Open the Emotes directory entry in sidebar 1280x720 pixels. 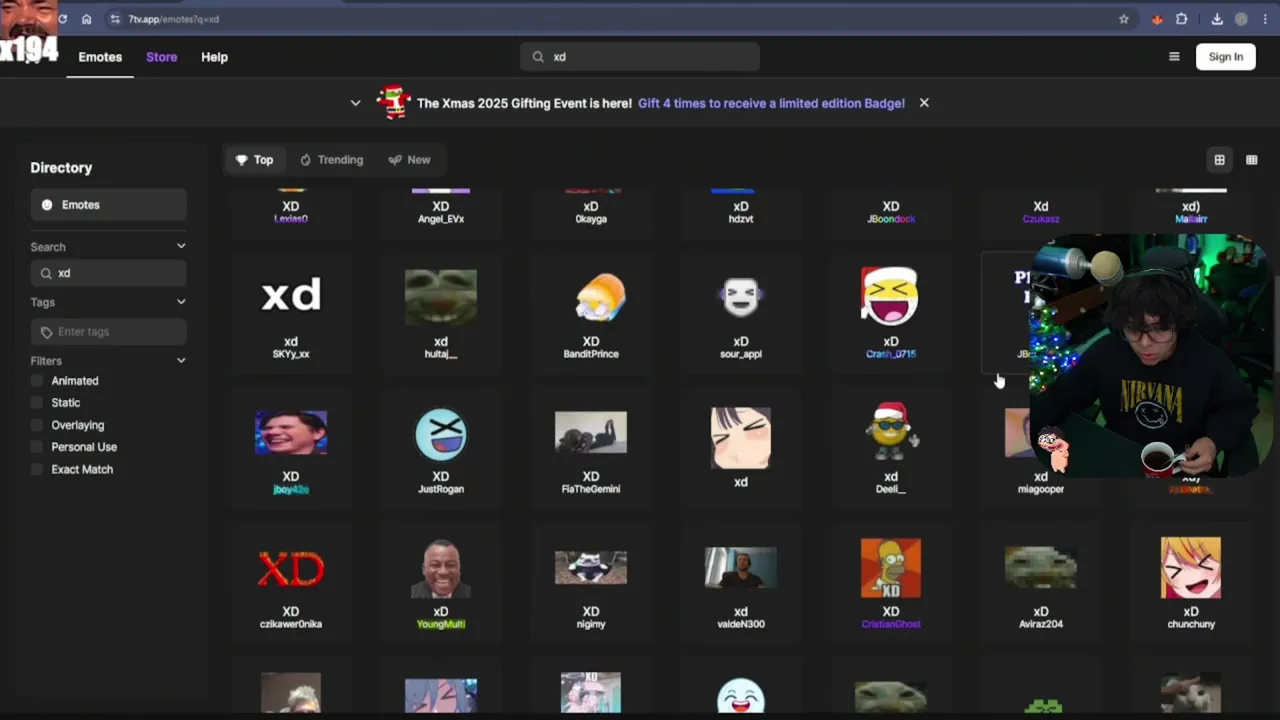tap(108, 205)
